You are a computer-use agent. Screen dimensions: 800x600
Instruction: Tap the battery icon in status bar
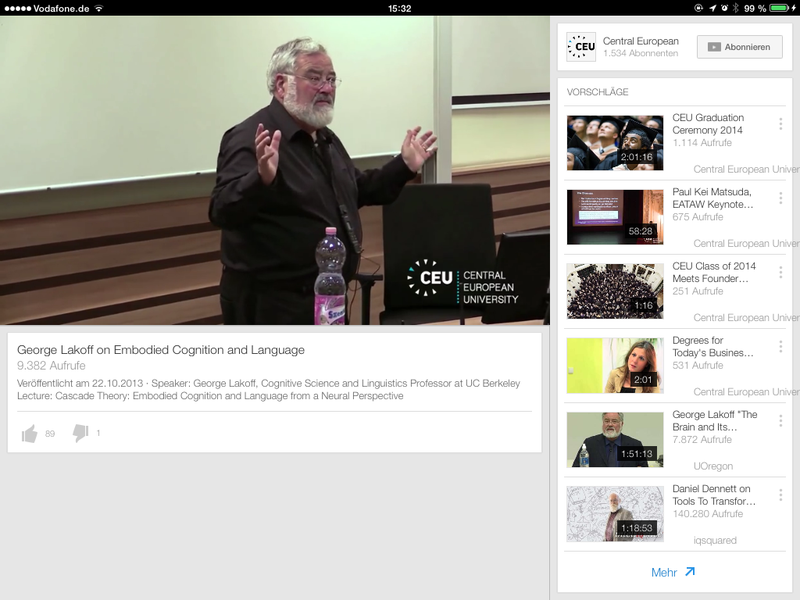click(x=779, y=8)
